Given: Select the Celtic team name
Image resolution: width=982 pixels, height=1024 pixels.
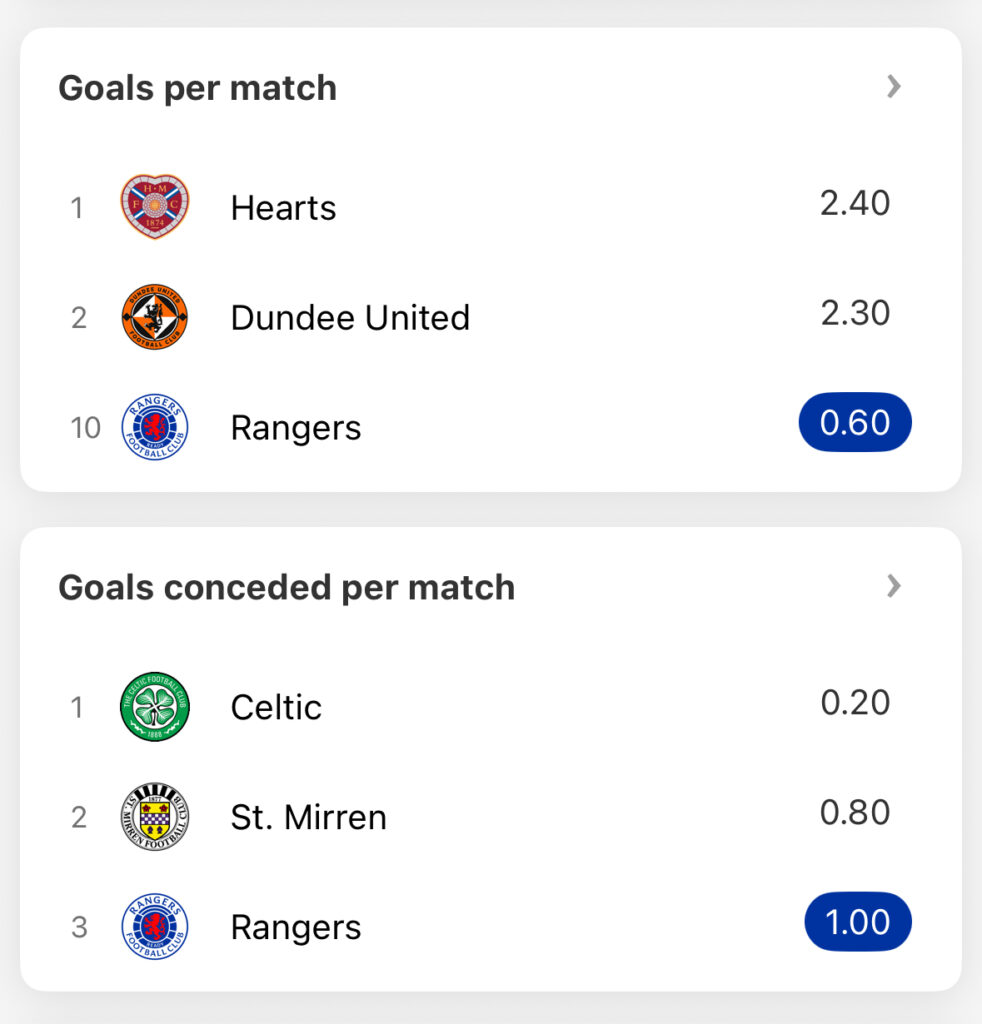Looking at the screenshot, I should pyautogui.click(x=276, y=707).
